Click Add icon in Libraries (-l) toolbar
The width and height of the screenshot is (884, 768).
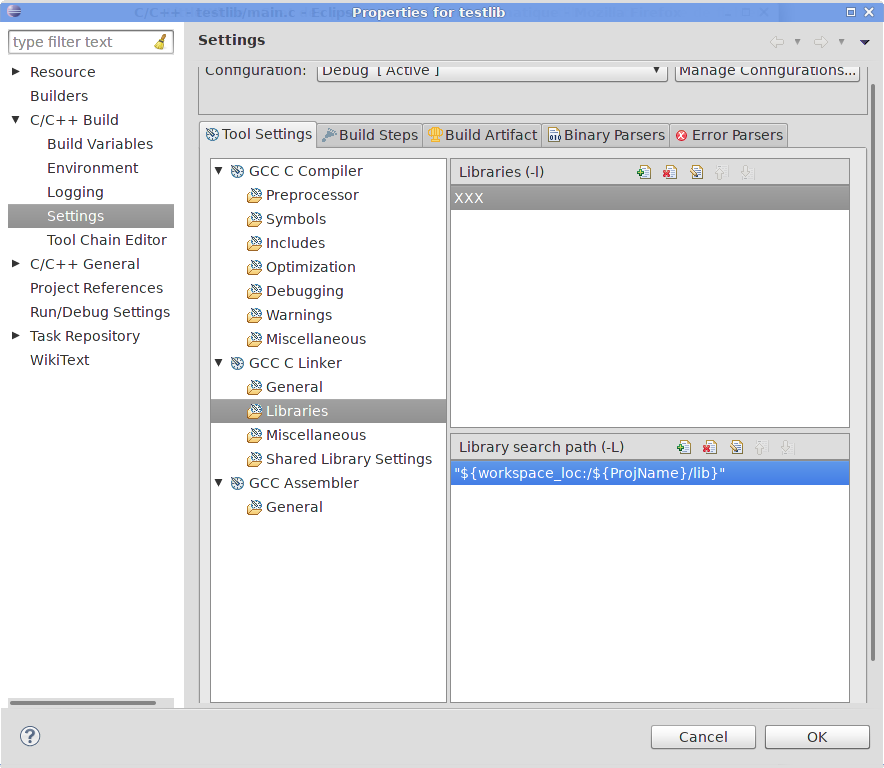tap(644, 172)
